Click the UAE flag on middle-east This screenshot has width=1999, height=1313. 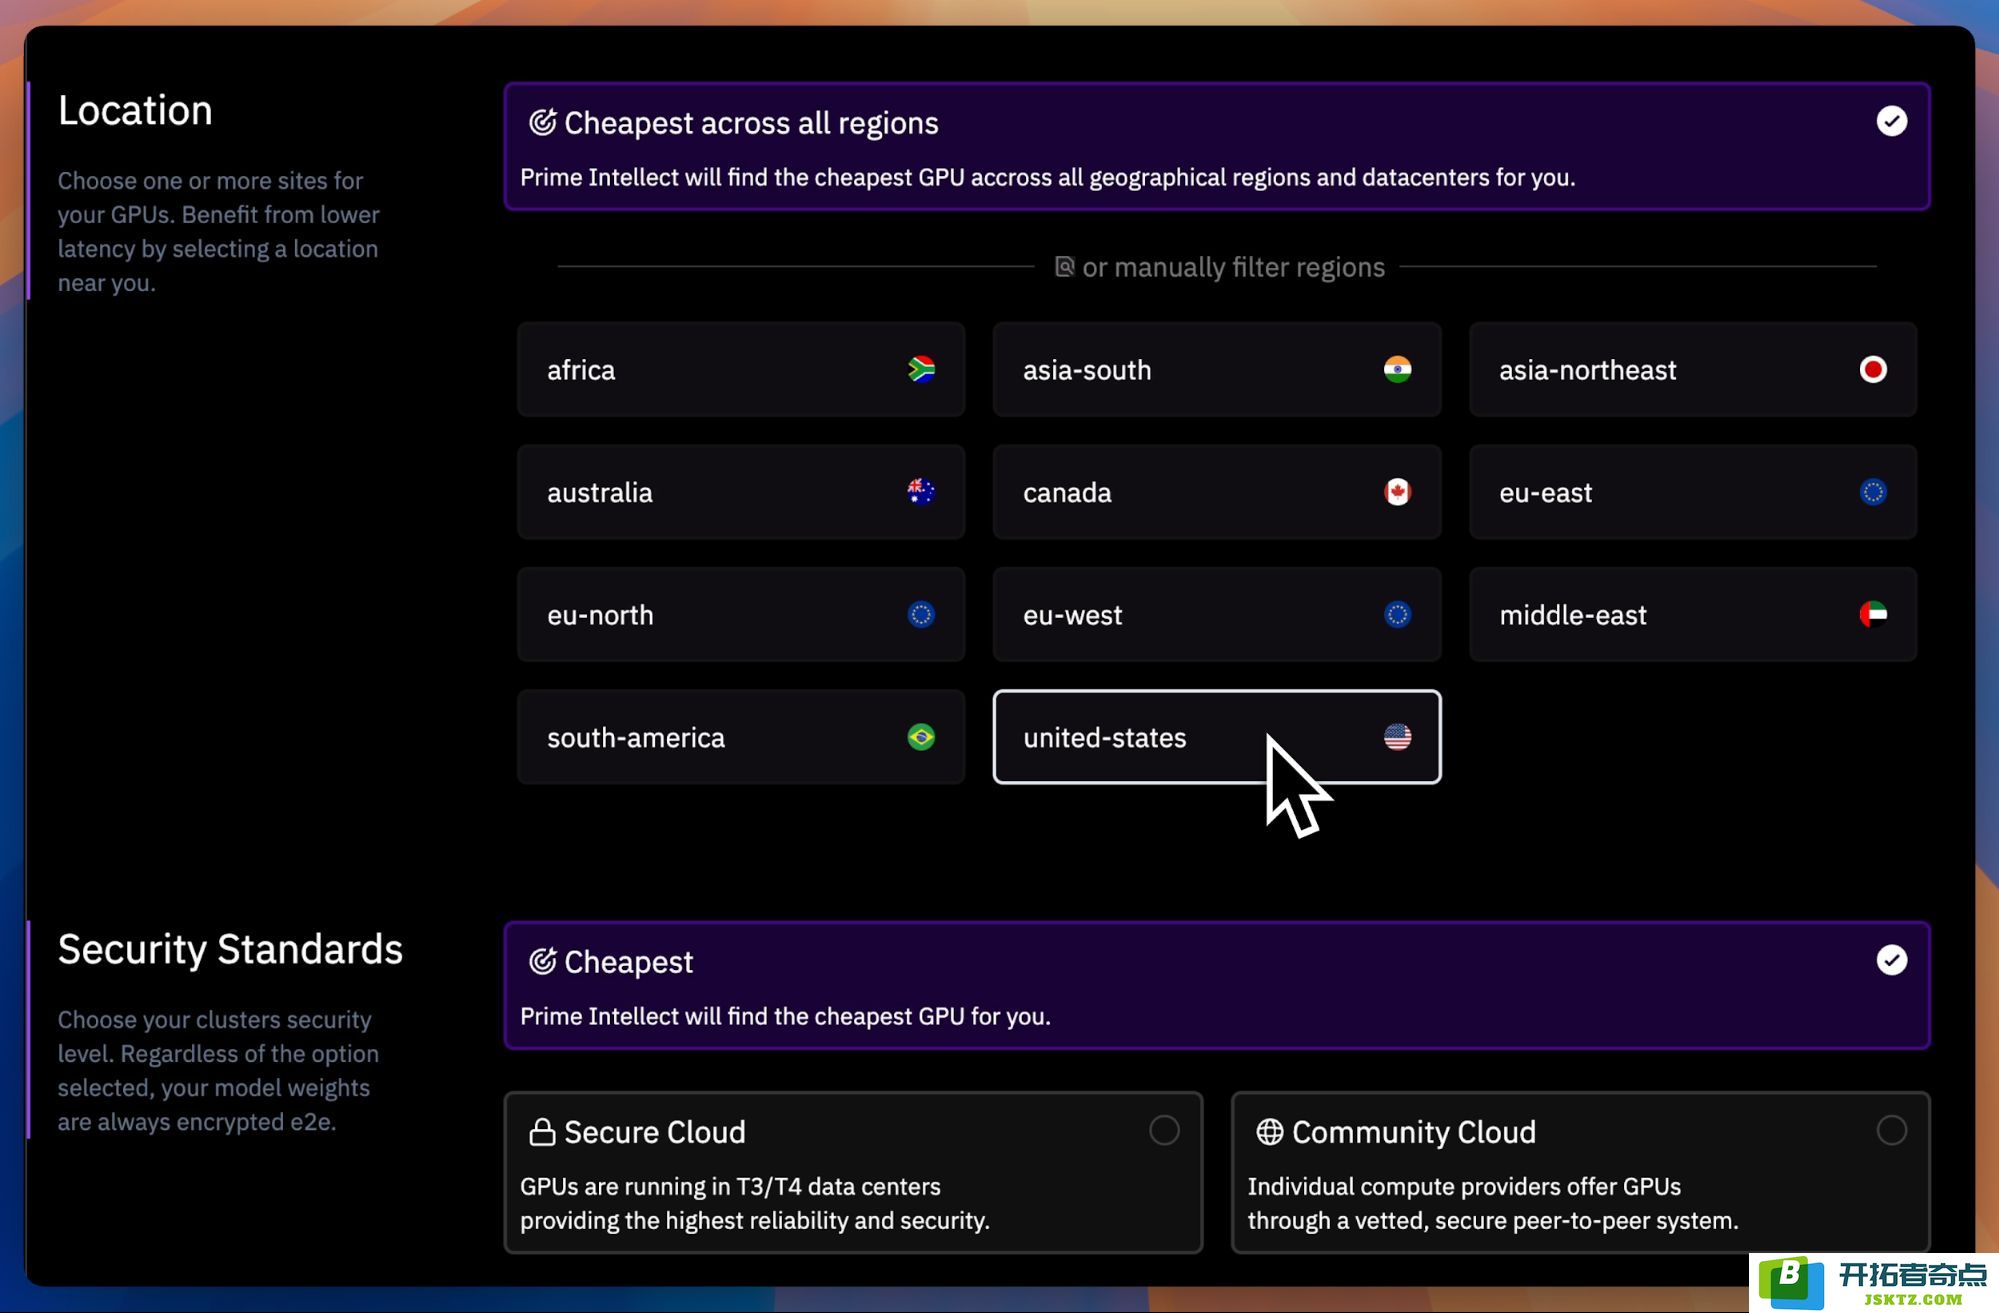1873,614
